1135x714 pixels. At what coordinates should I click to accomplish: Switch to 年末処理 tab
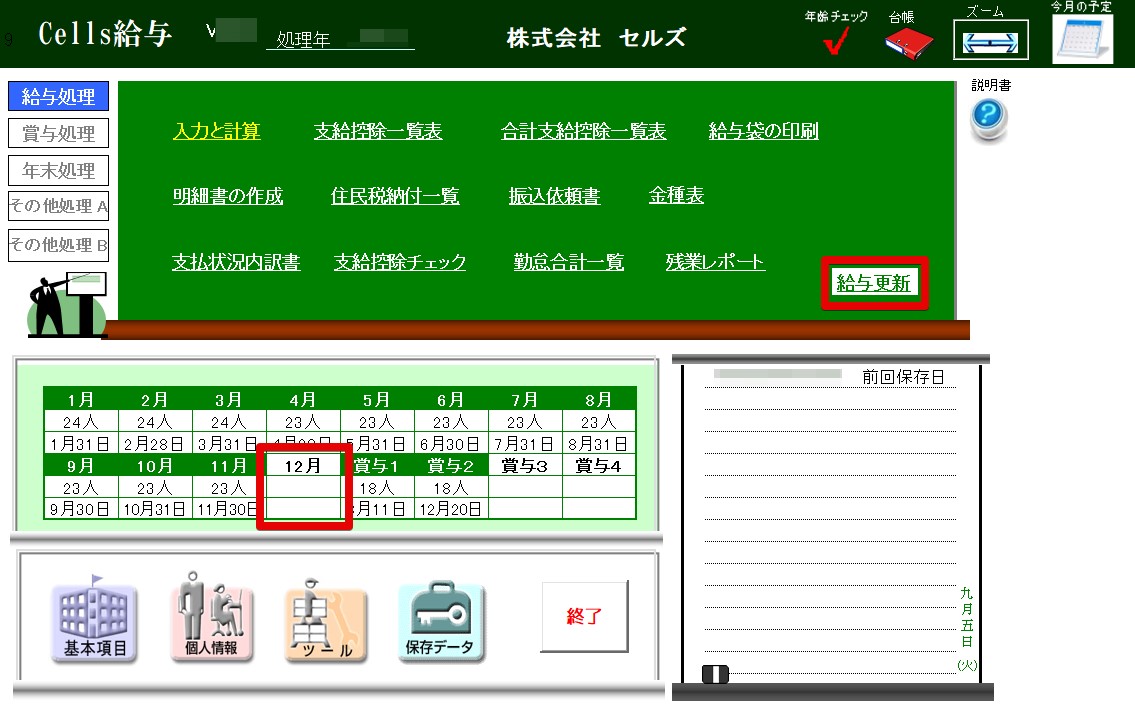tap(58, 170)
